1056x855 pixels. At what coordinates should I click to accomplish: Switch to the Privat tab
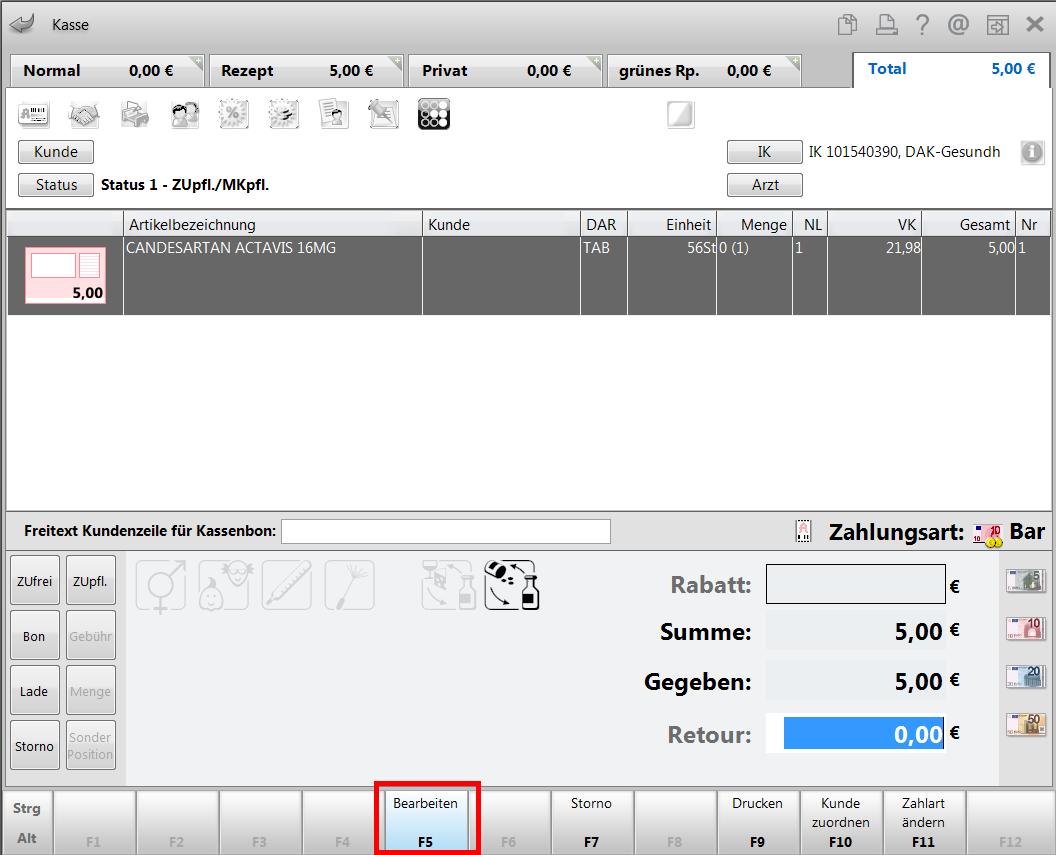pos(504,71)
